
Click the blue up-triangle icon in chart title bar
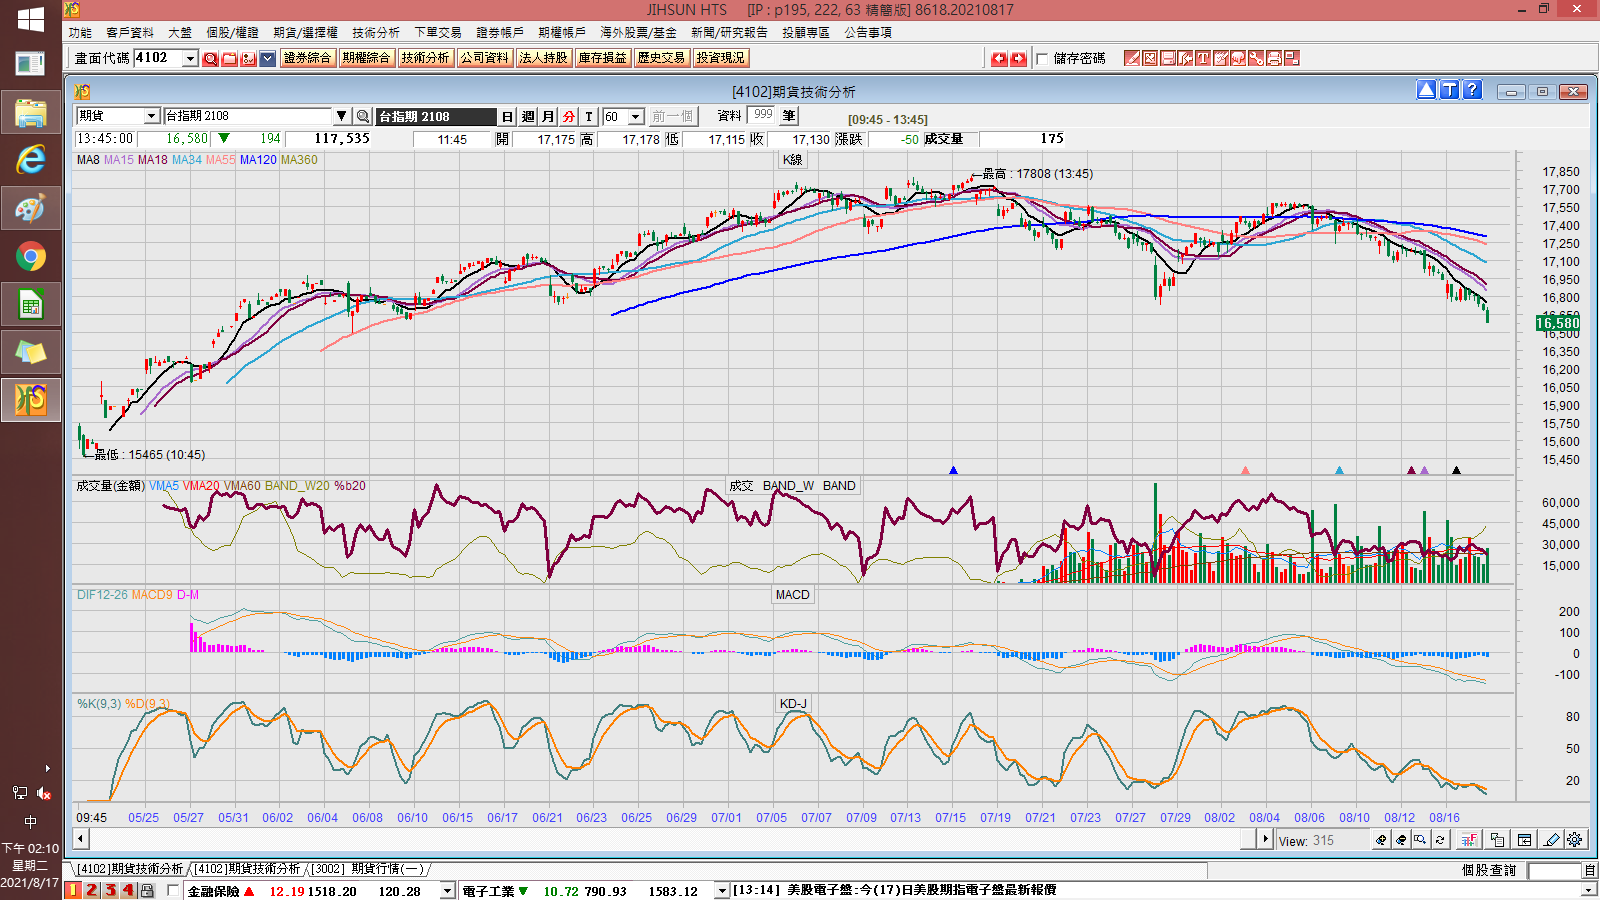[x=1426, y=90]
